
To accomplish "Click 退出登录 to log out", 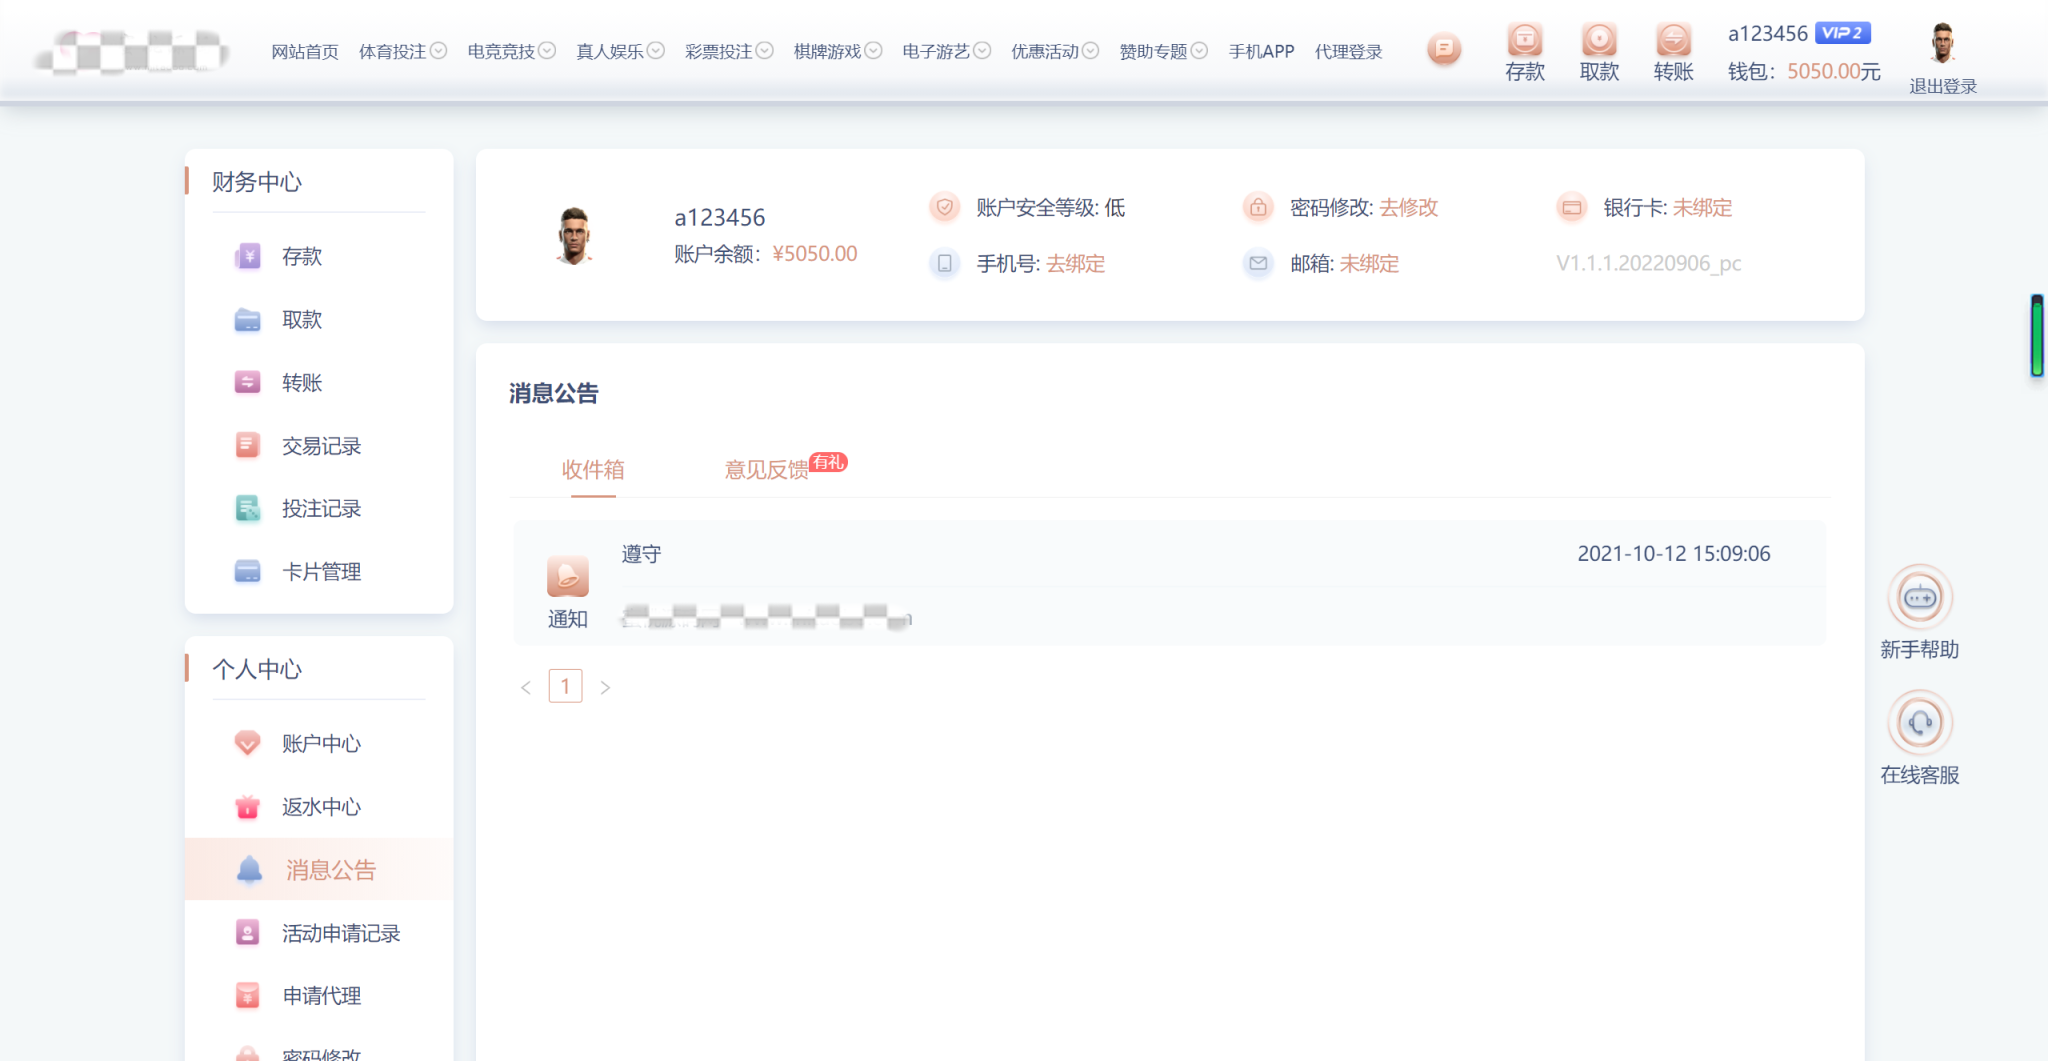I will point(1942,86).
